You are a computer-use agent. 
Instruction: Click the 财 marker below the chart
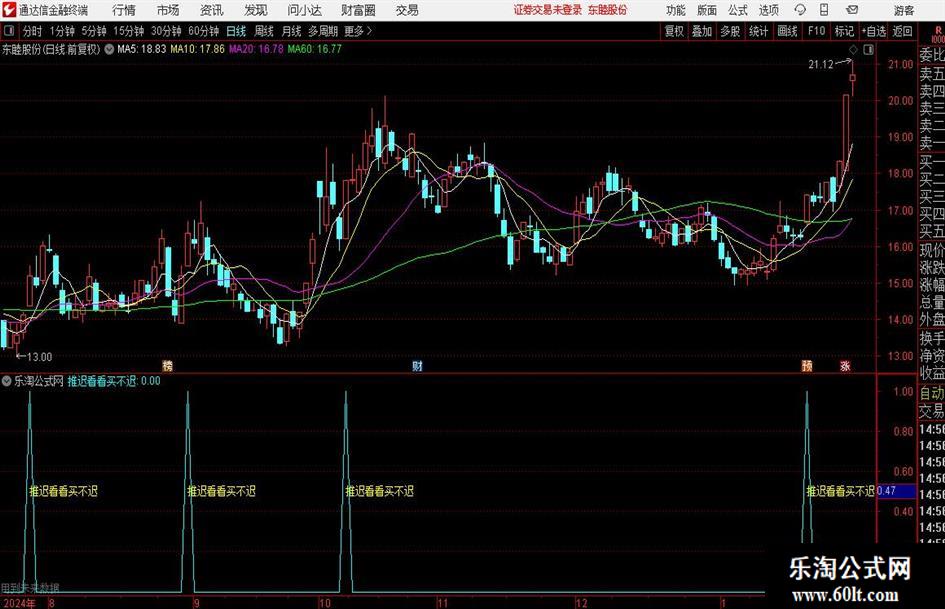click(x=417, y=366)
